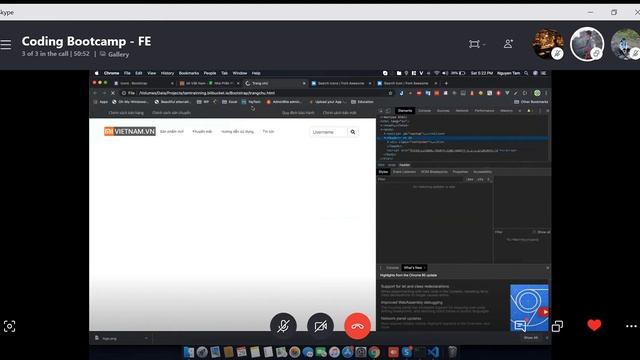Select the Styles pane tab
Viewport: 640px width, 360px height.
pyautogui.click(x=383, y=172)
